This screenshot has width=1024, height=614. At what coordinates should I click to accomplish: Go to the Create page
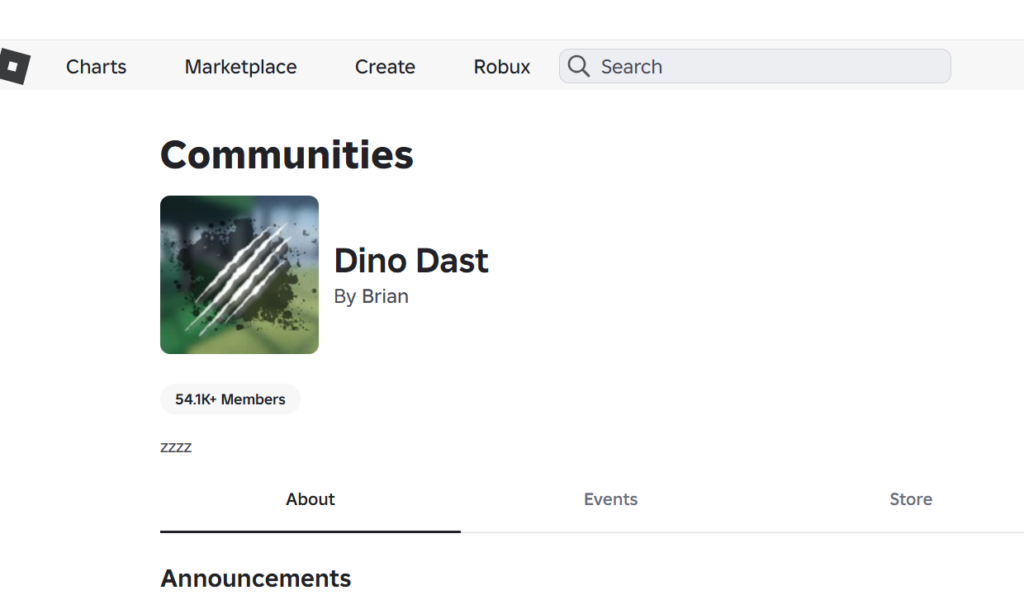pos(385,67)
